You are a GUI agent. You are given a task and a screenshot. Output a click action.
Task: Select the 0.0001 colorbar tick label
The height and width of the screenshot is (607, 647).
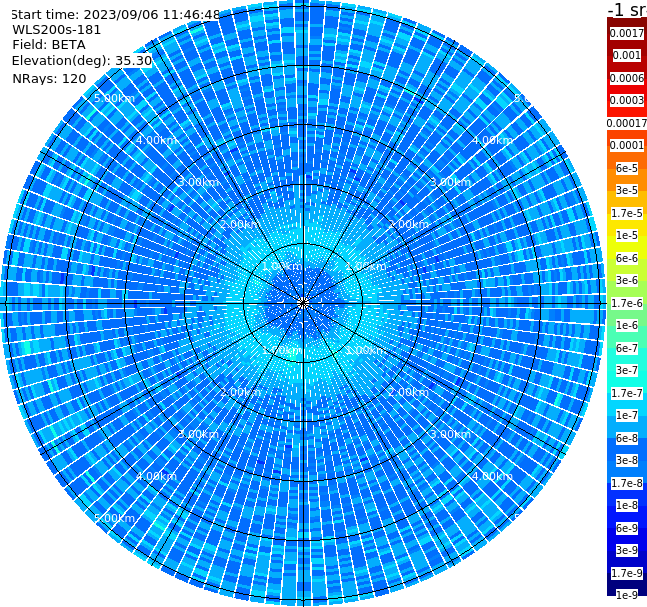pos(627,145)
